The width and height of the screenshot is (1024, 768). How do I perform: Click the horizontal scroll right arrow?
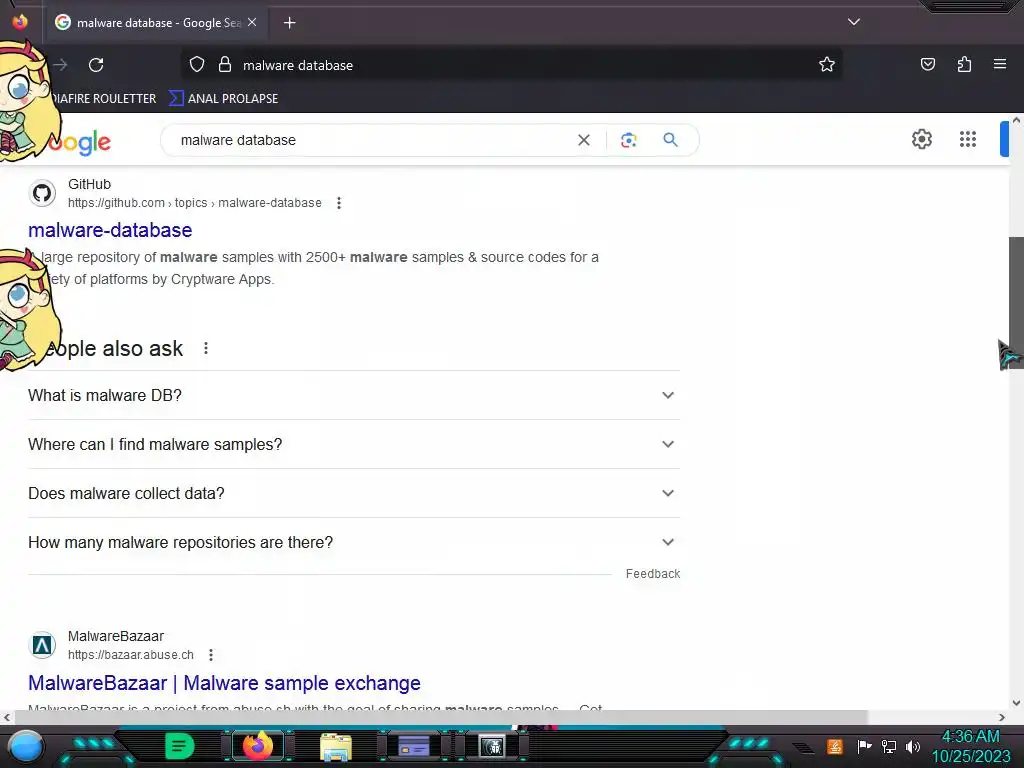tap(1002, 717)
